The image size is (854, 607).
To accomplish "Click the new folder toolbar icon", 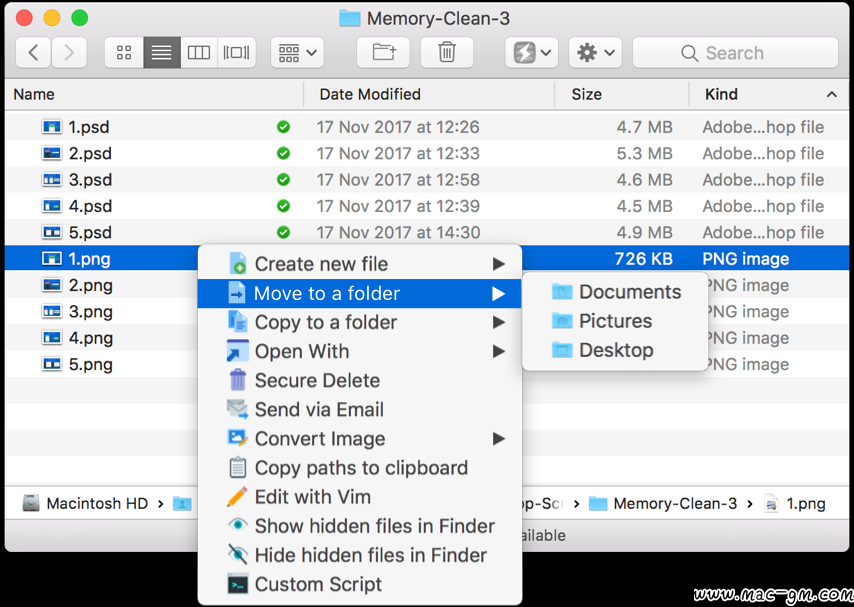I will (383, 53).
